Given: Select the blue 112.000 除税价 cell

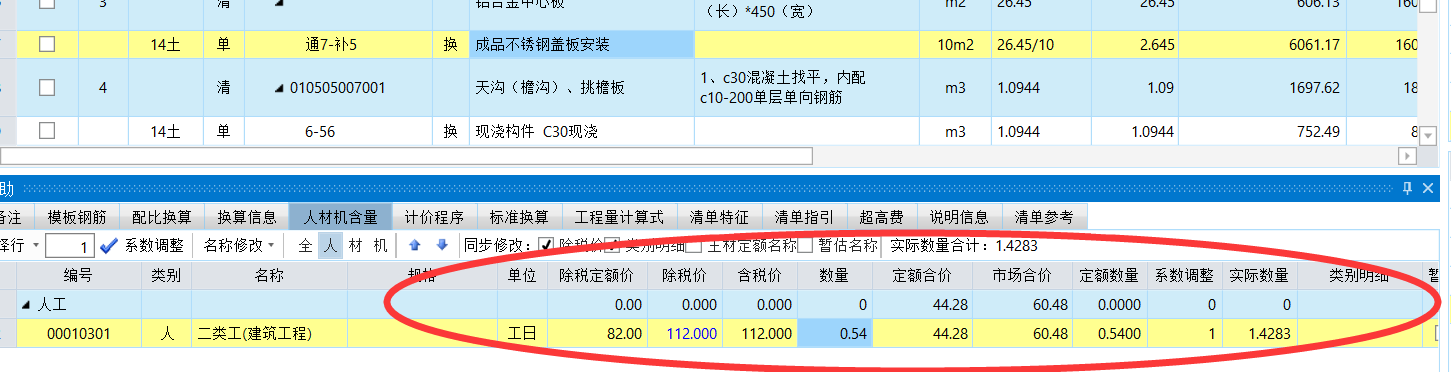Looking at the screenshot, I should pos(685,333).
